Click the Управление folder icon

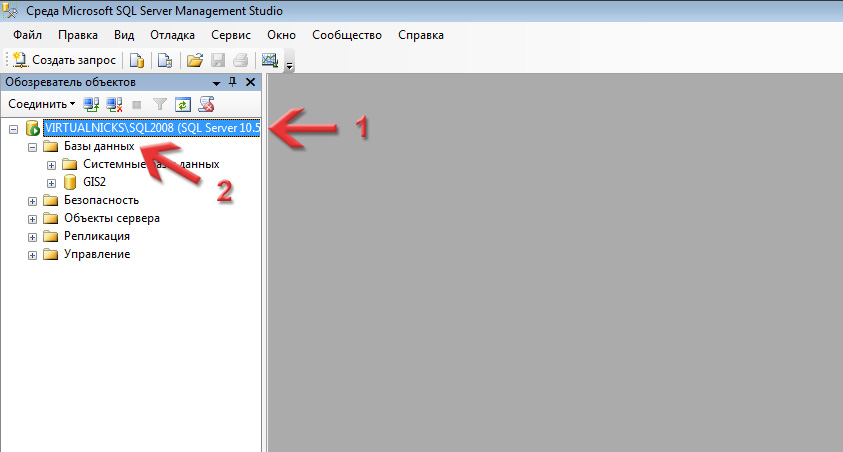[x=51, y=254]
